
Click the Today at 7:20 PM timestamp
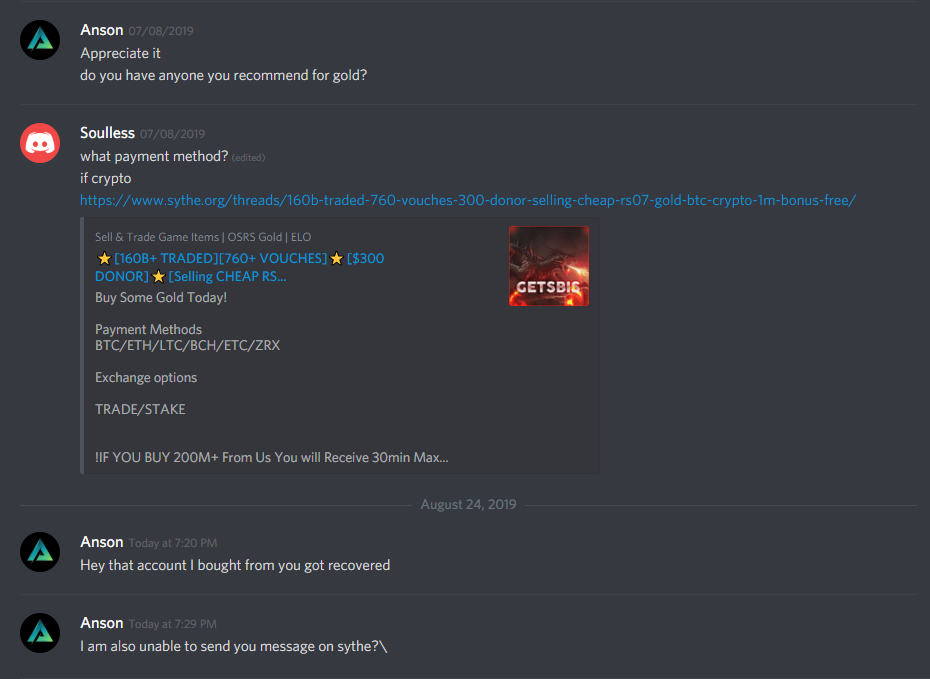173,543
